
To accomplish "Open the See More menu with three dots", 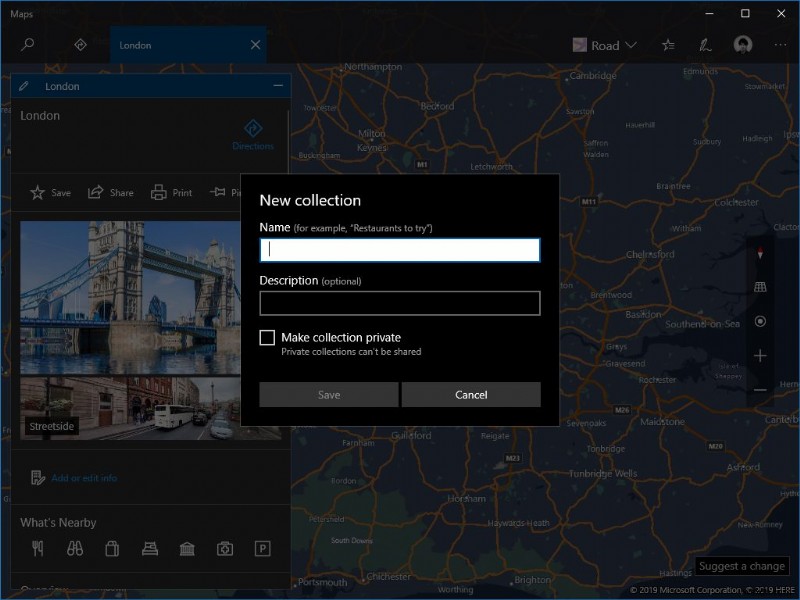I will tap(780, 44).
